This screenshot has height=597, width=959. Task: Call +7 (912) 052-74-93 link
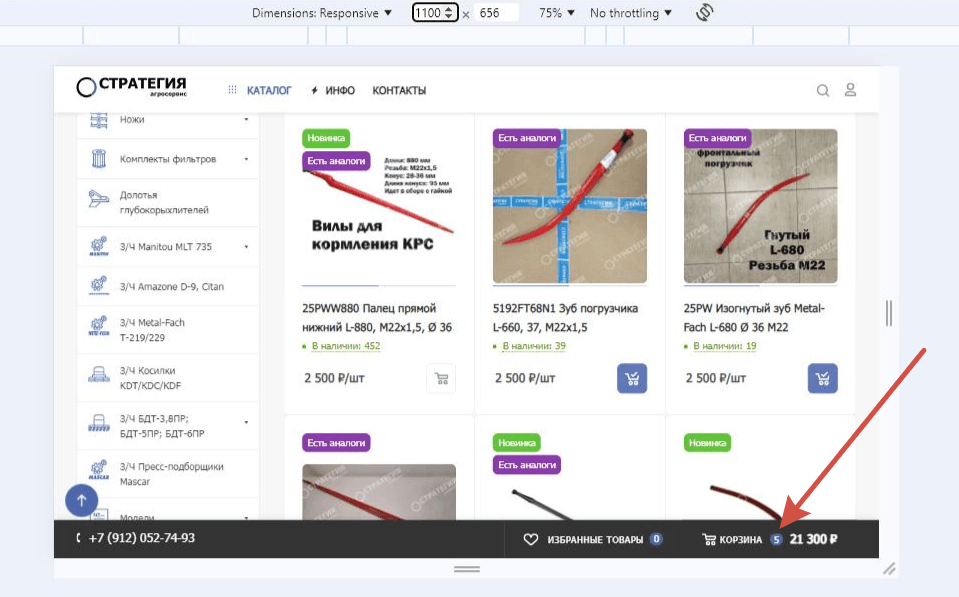[142, 538]
